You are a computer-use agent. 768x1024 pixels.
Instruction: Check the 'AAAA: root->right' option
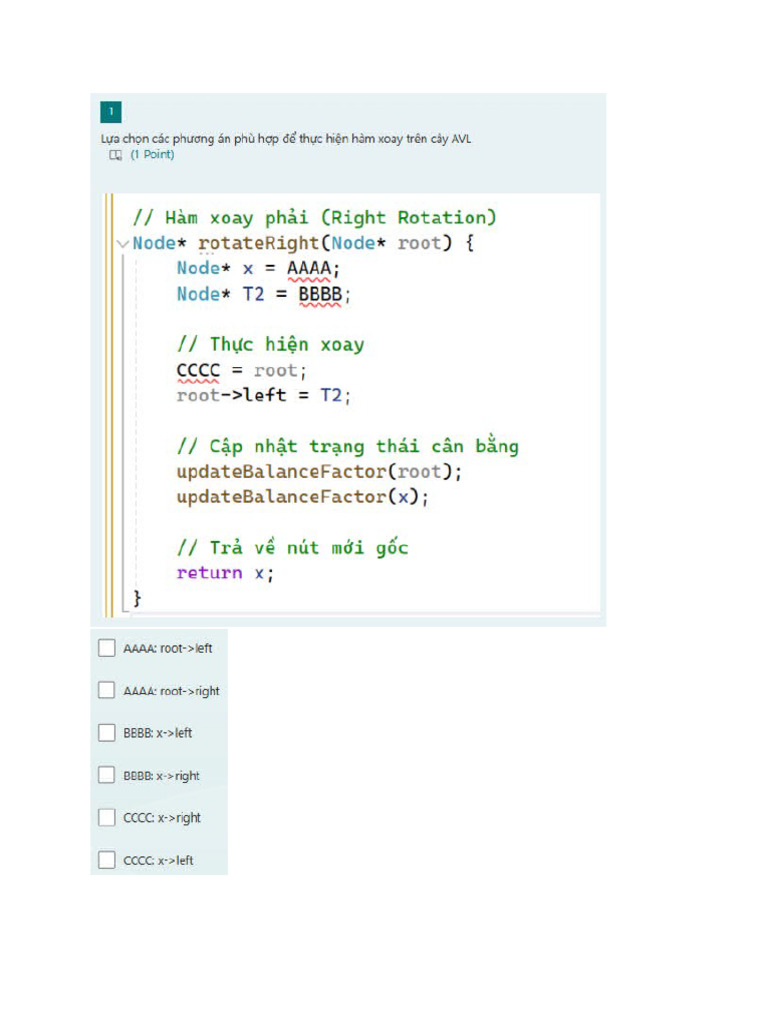107,691
